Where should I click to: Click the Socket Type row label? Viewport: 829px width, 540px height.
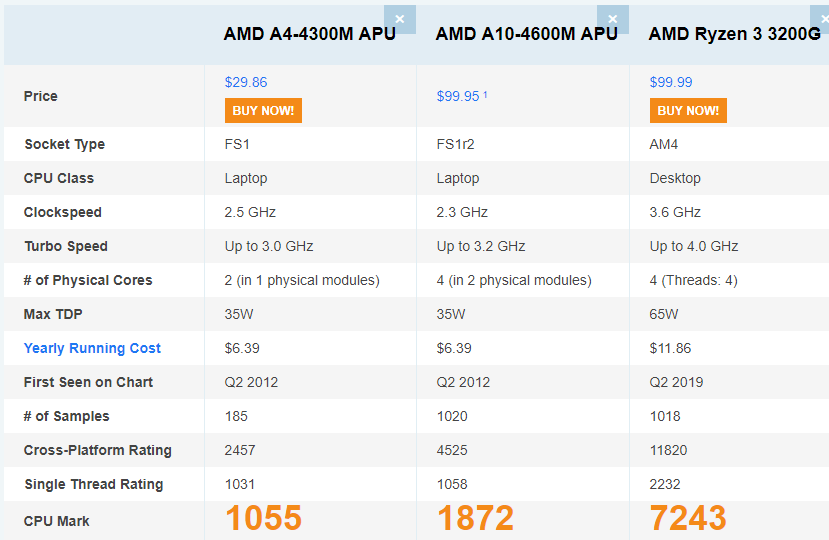[x=65, y=144]
